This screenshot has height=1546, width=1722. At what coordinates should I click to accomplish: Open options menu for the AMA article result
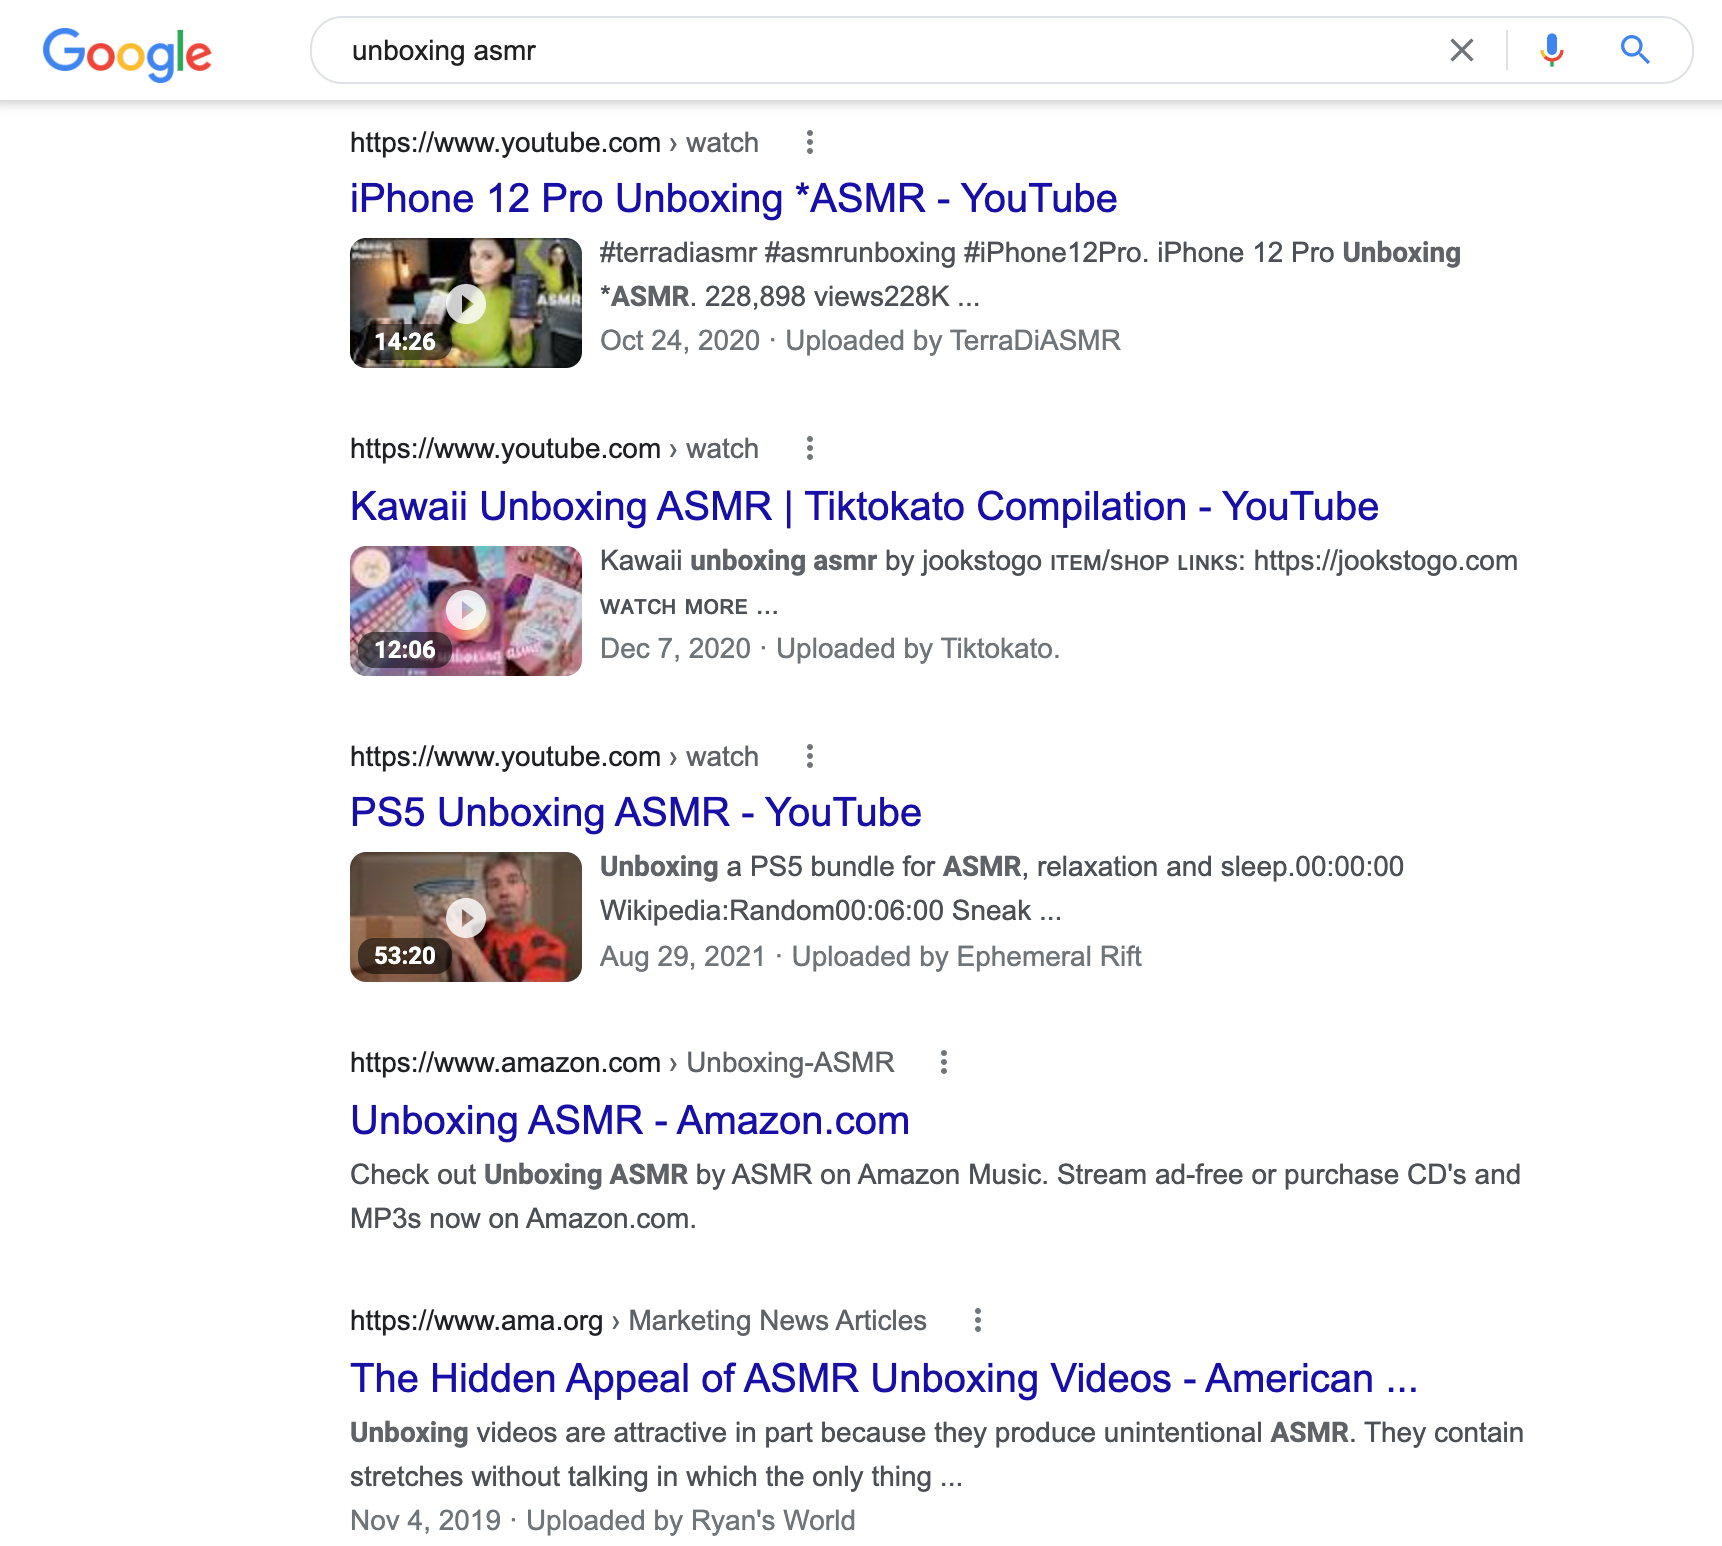[x=977, y=1320]
